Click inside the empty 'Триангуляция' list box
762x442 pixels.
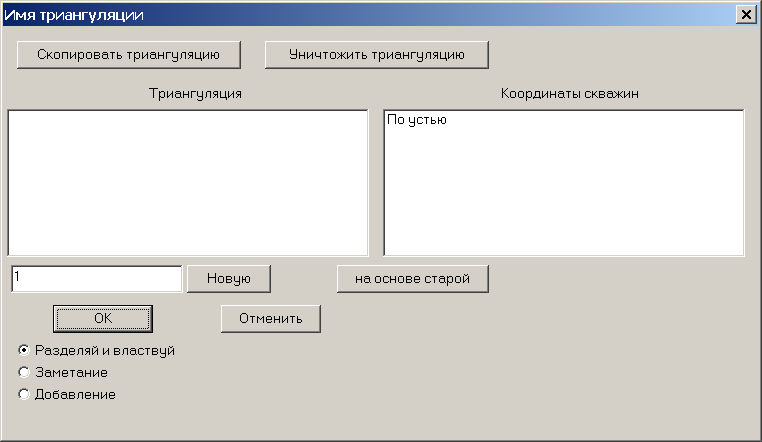tap(188, 183)
